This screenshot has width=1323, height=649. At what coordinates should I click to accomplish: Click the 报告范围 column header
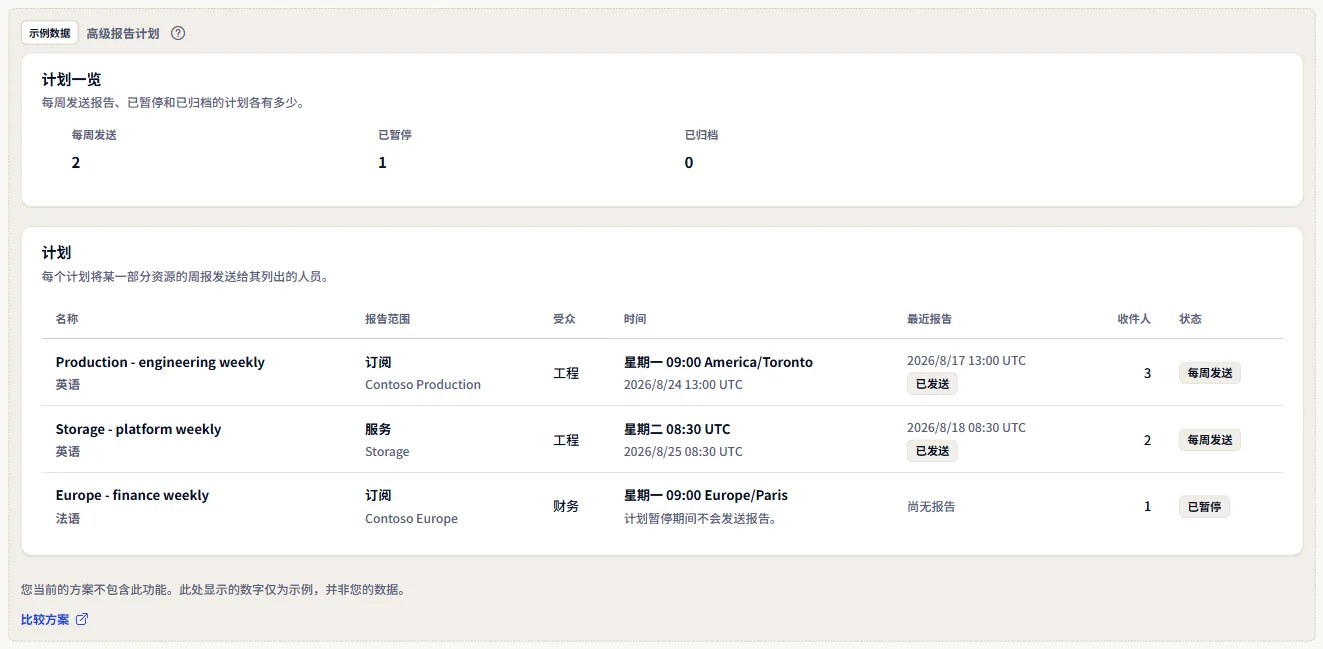pos(388,319)
